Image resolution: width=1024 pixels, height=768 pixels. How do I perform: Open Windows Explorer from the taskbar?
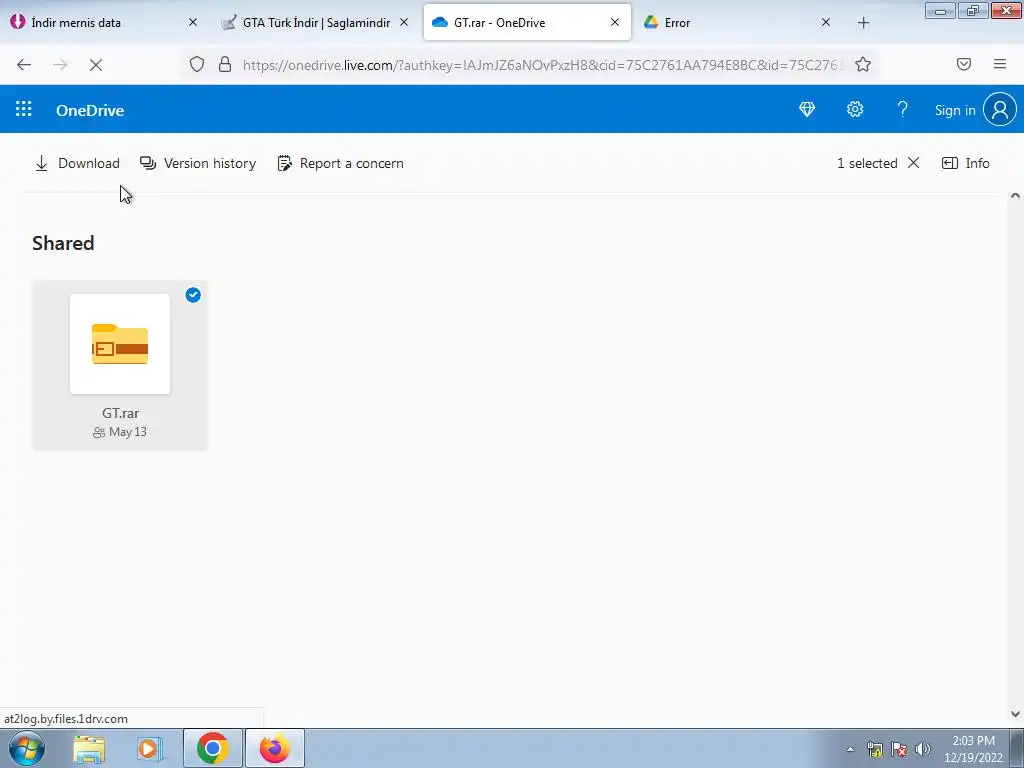pyautogui.click(x=89, y=749)
